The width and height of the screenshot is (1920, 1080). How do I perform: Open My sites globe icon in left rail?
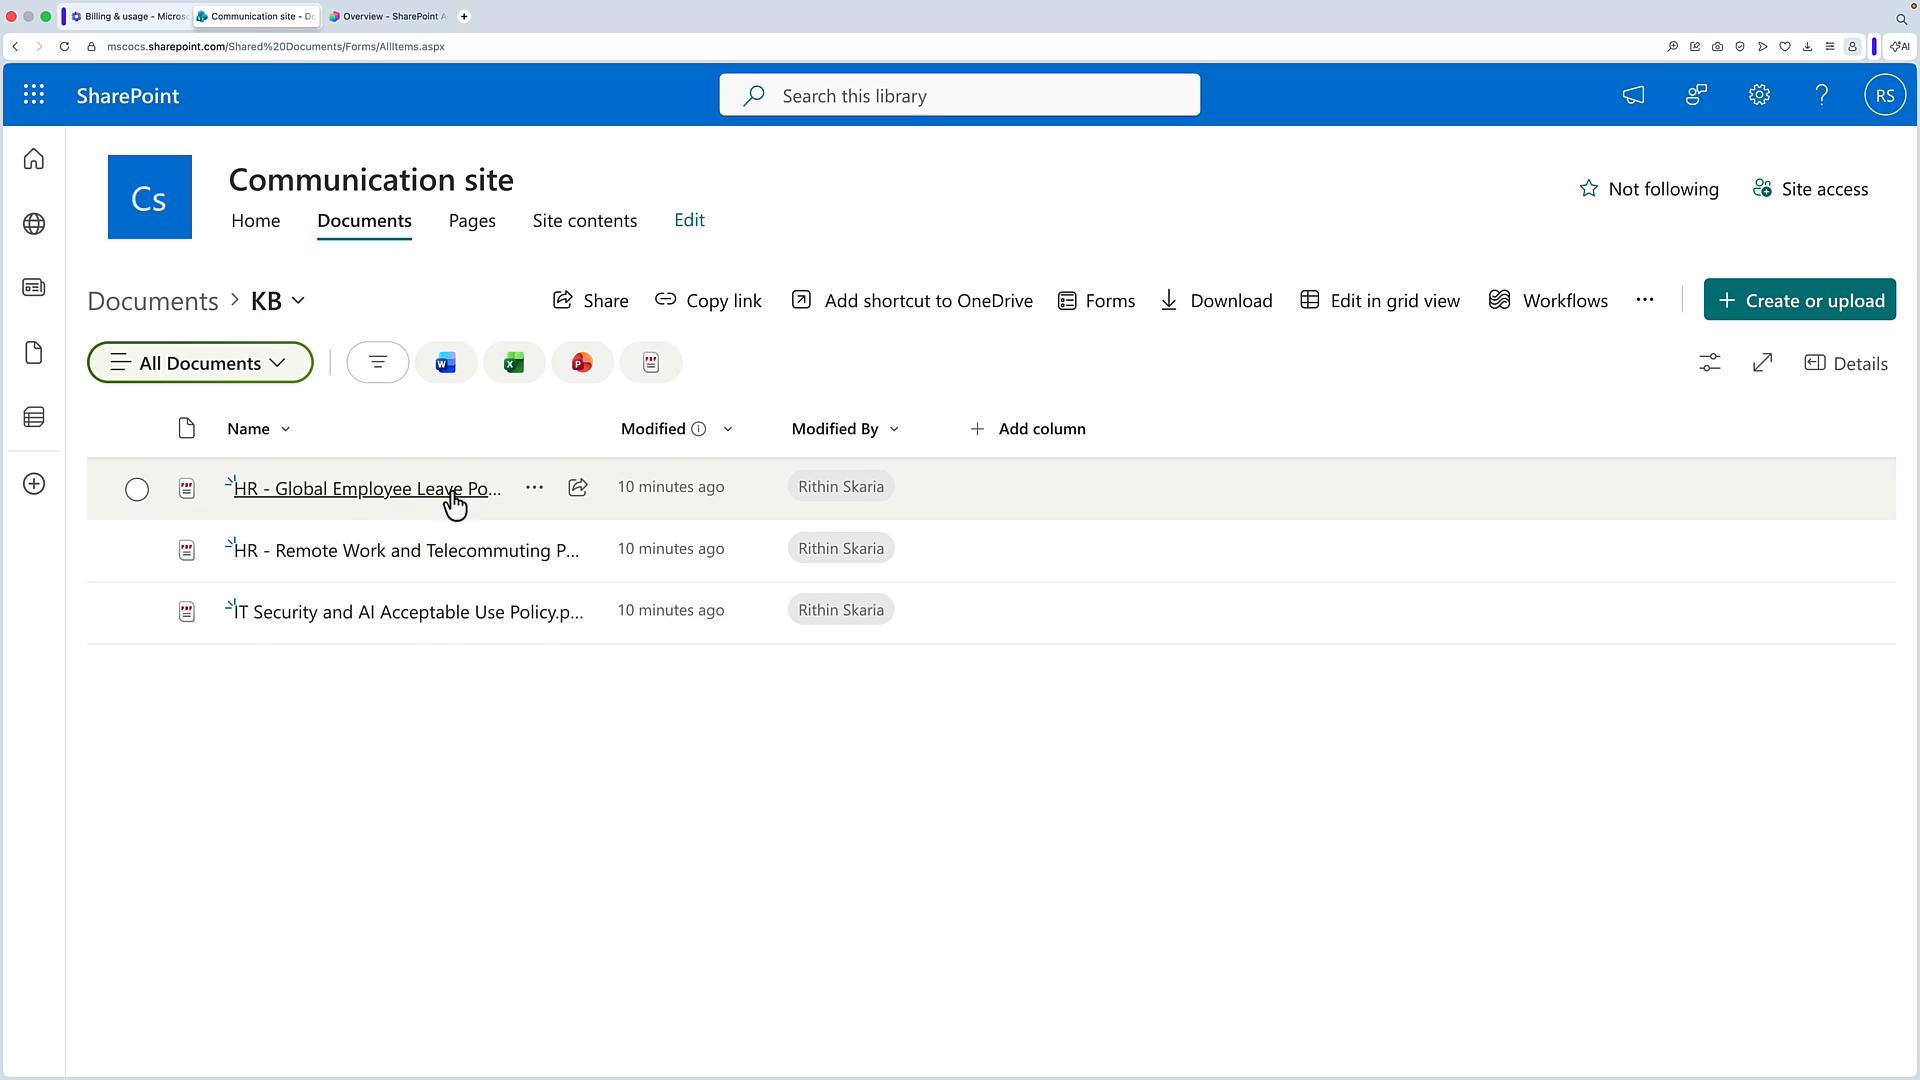click(34, 224)
